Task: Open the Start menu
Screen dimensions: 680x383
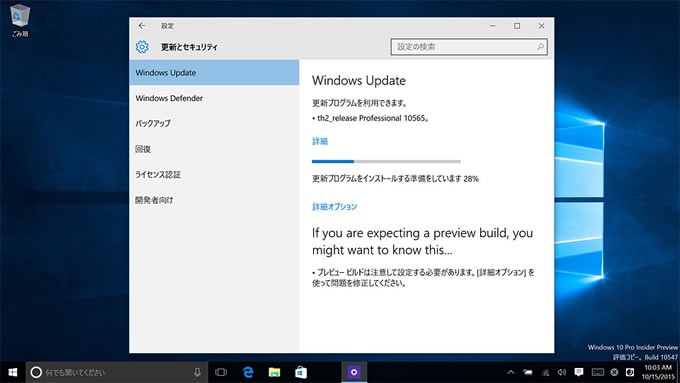Action: [13, 372]
